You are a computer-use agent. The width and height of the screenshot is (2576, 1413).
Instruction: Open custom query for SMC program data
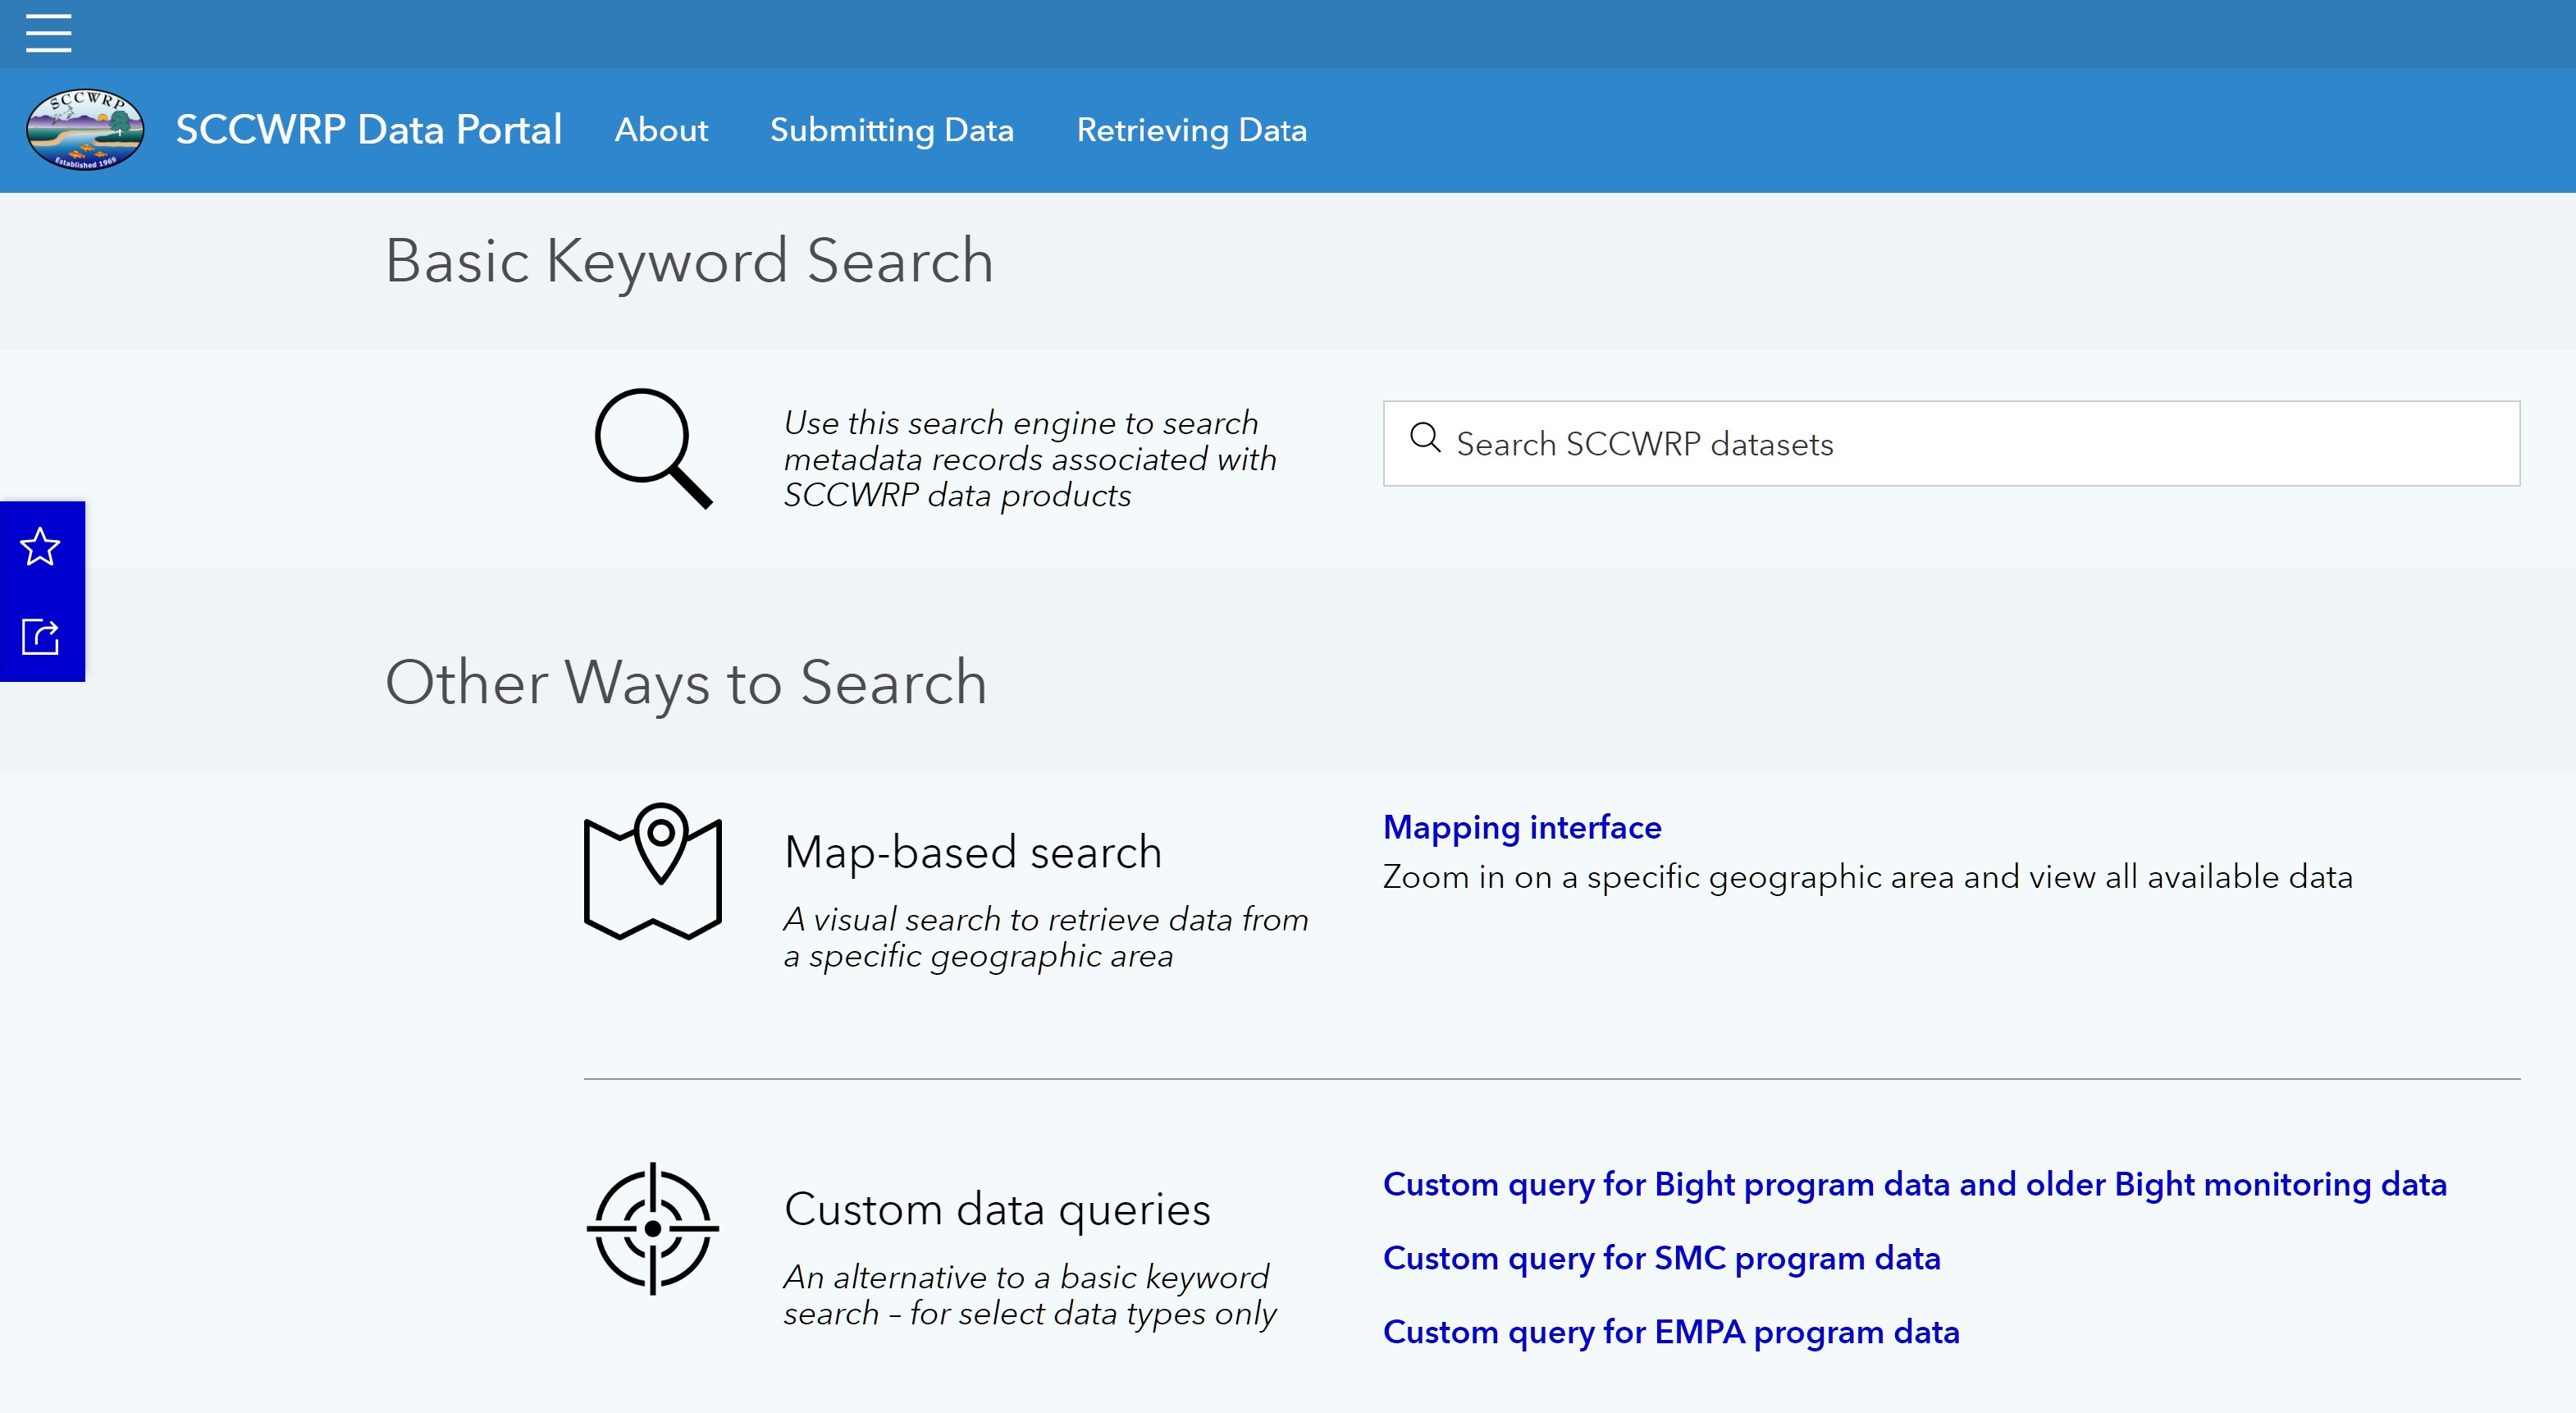point(1661,1258)
